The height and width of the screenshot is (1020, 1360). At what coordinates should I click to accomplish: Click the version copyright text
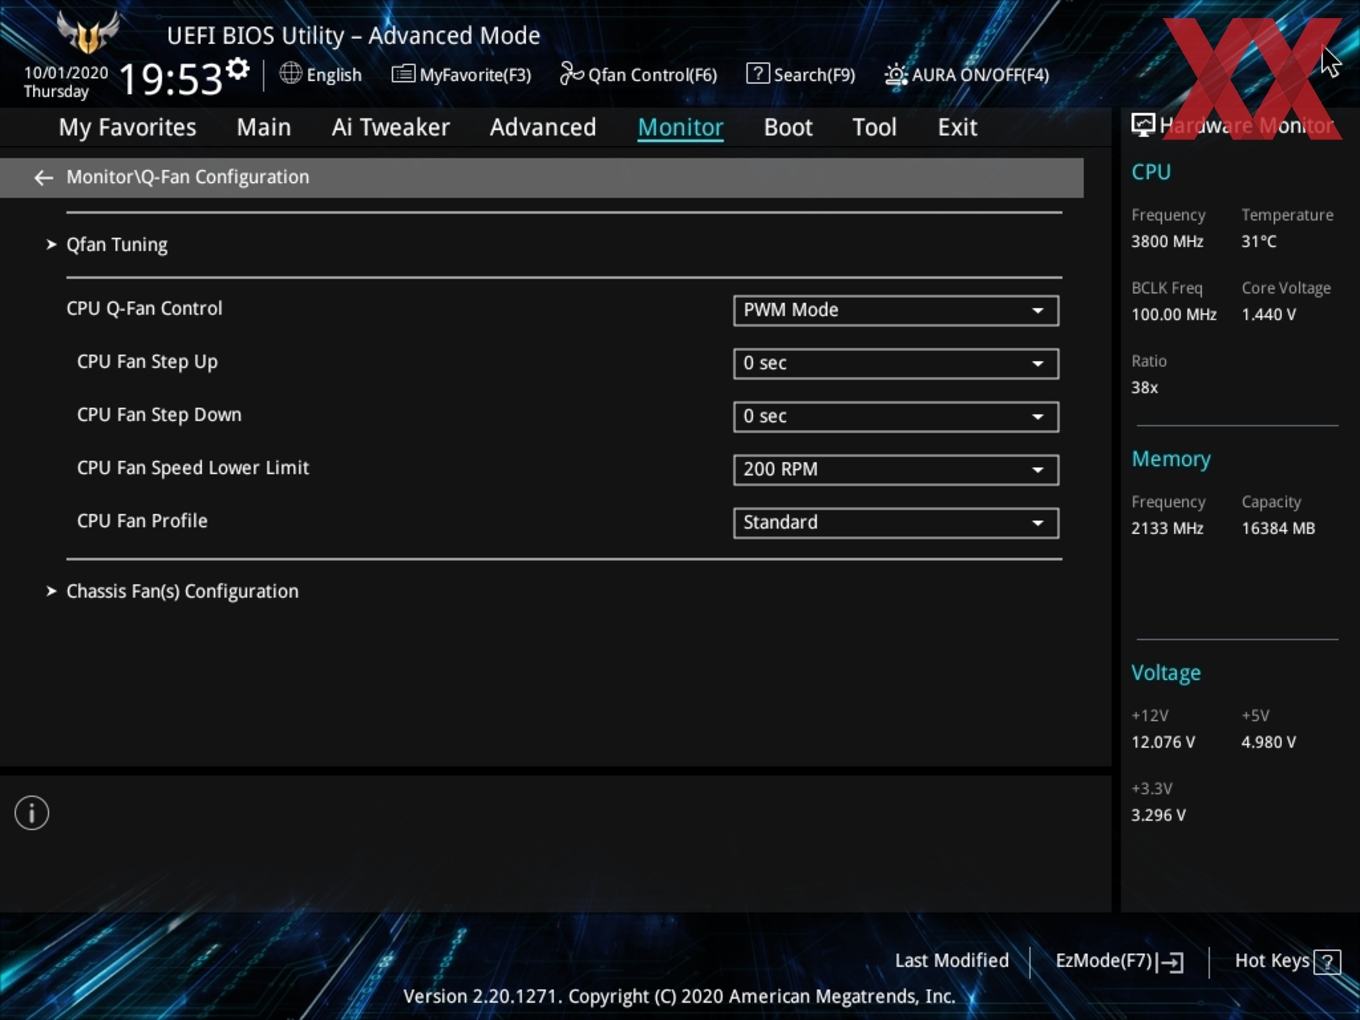coord(679,996)
